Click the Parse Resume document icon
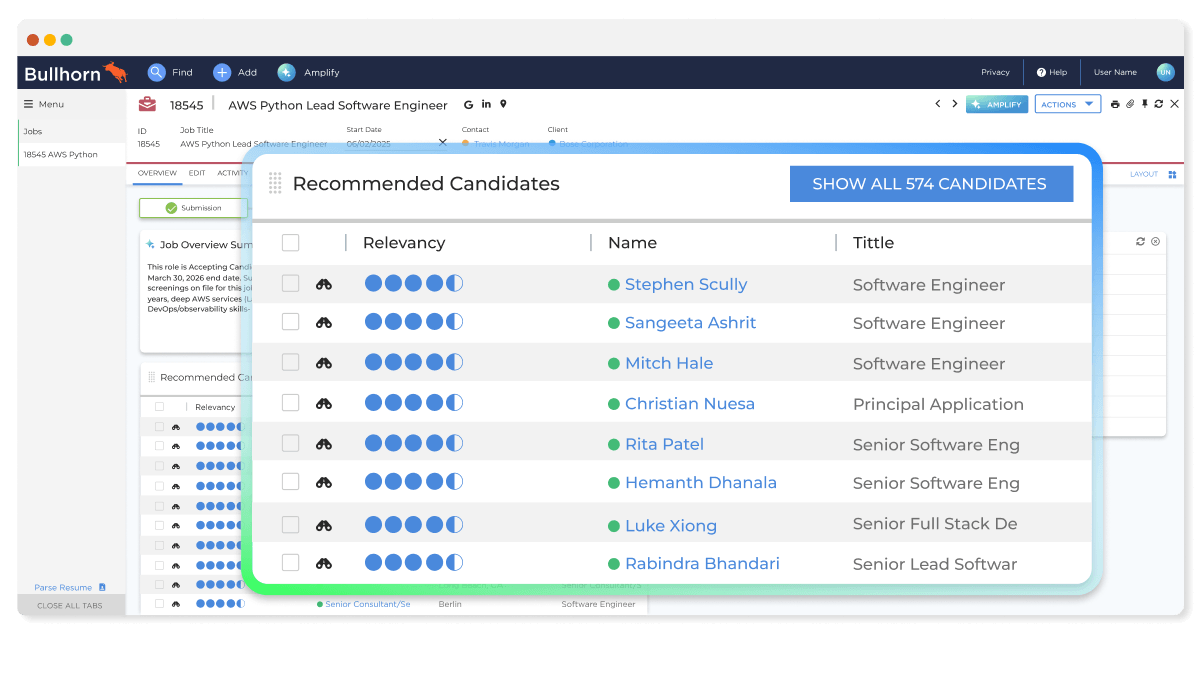 click(x=102, y=587)
